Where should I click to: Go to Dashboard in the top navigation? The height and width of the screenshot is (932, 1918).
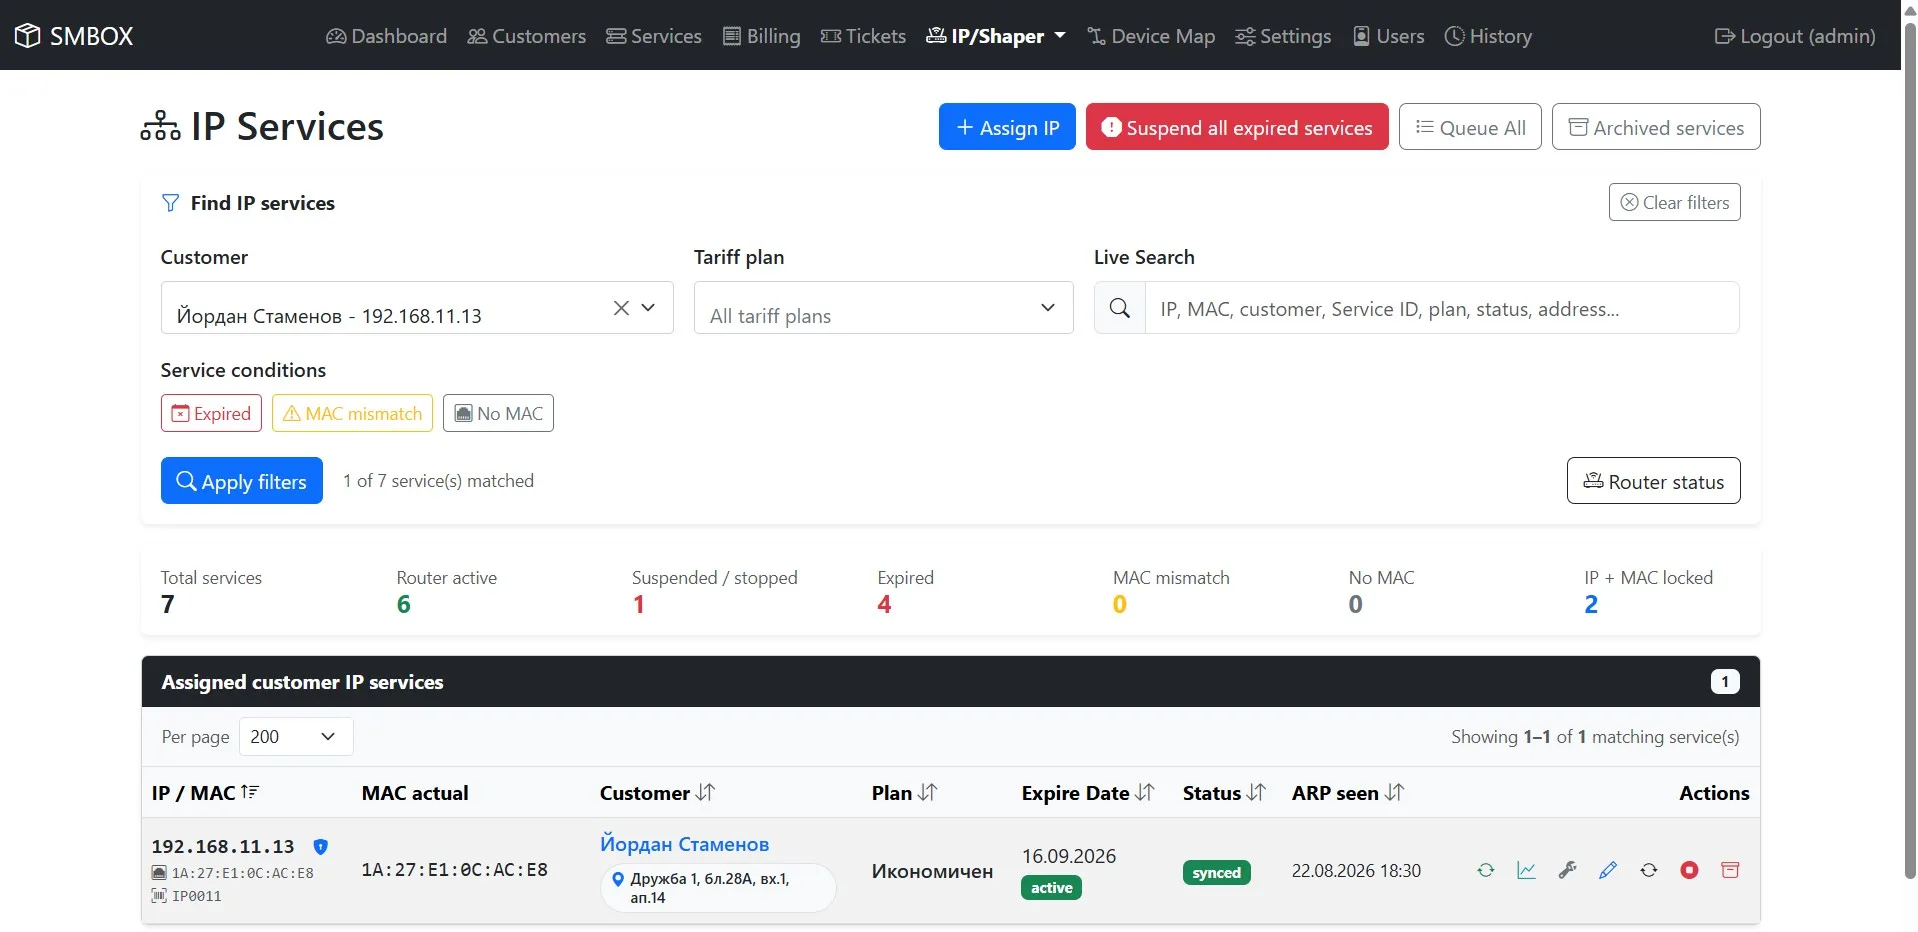(386, 36)
